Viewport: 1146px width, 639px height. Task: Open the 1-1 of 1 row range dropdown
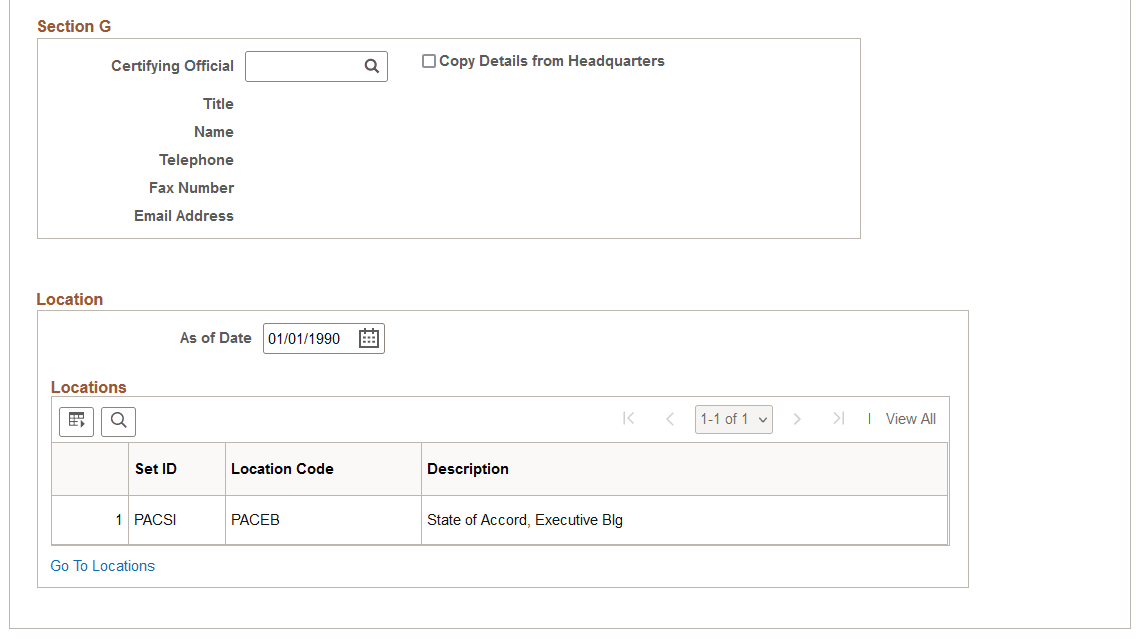(x=733, y=419)
